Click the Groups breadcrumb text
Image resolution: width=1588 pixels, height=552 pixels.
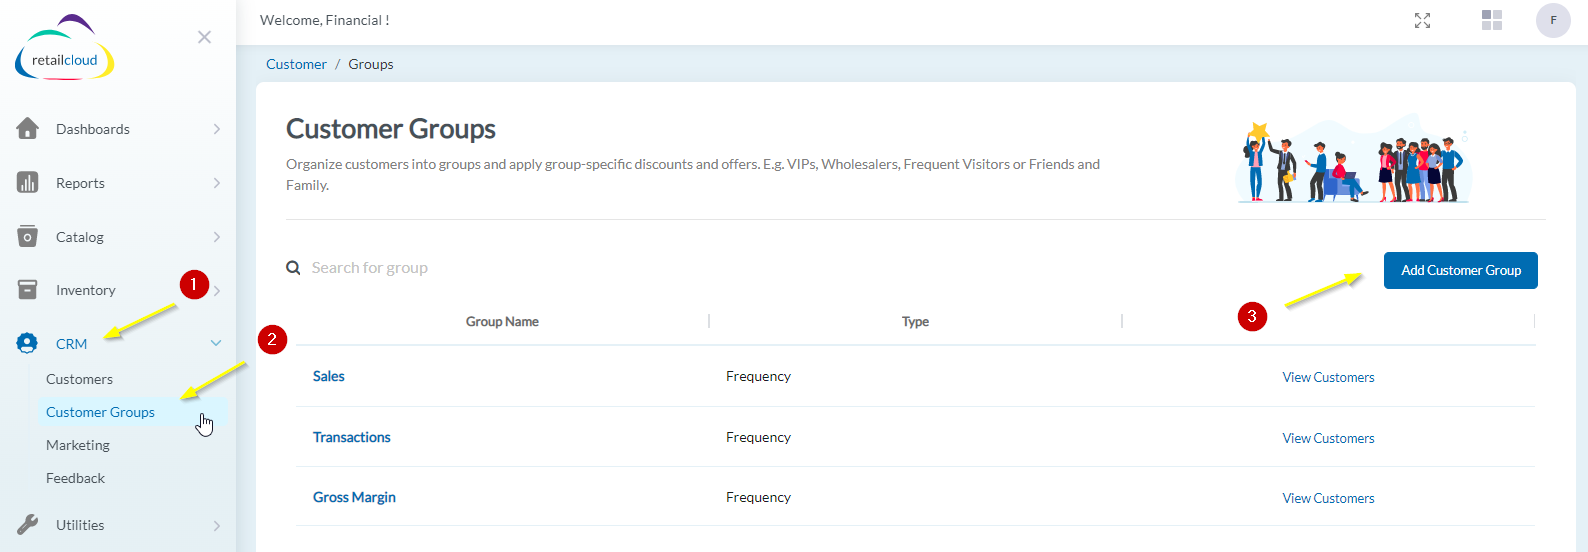click(371, 64)
